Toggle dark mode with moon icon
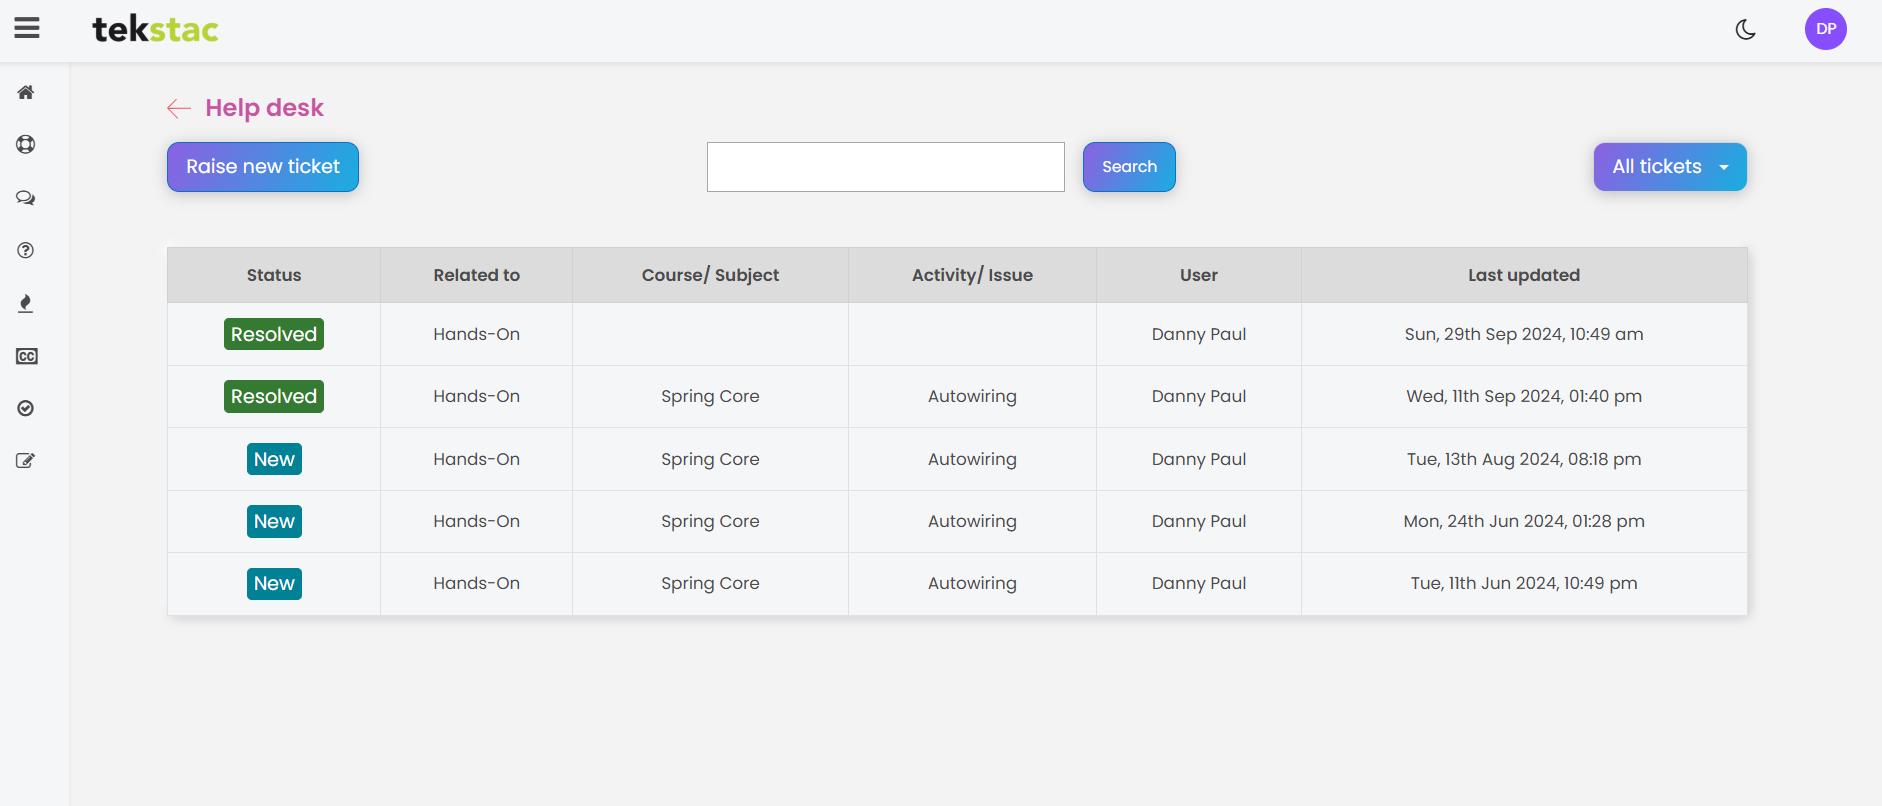1882x806 pixels. pyautogui.click(x=1745, y=30)
